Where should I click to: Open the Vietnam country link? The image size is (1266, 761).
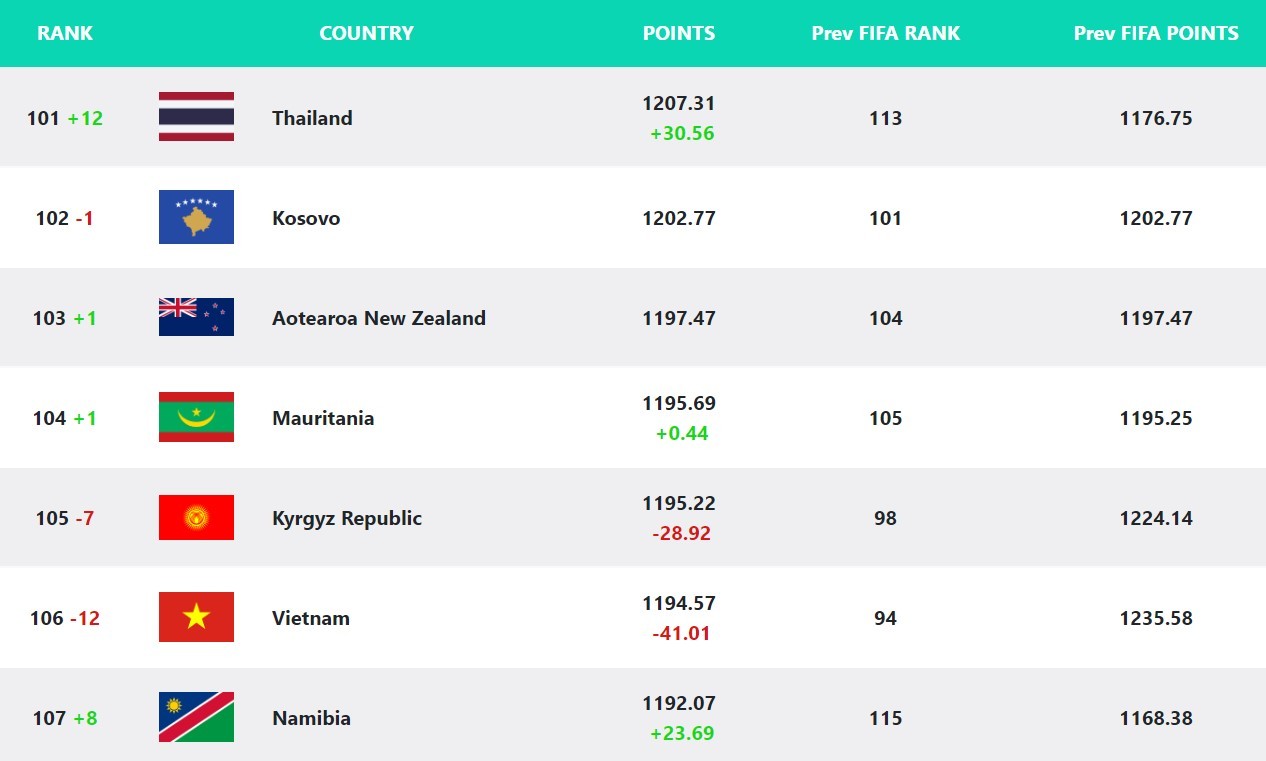tap(311, 618)
